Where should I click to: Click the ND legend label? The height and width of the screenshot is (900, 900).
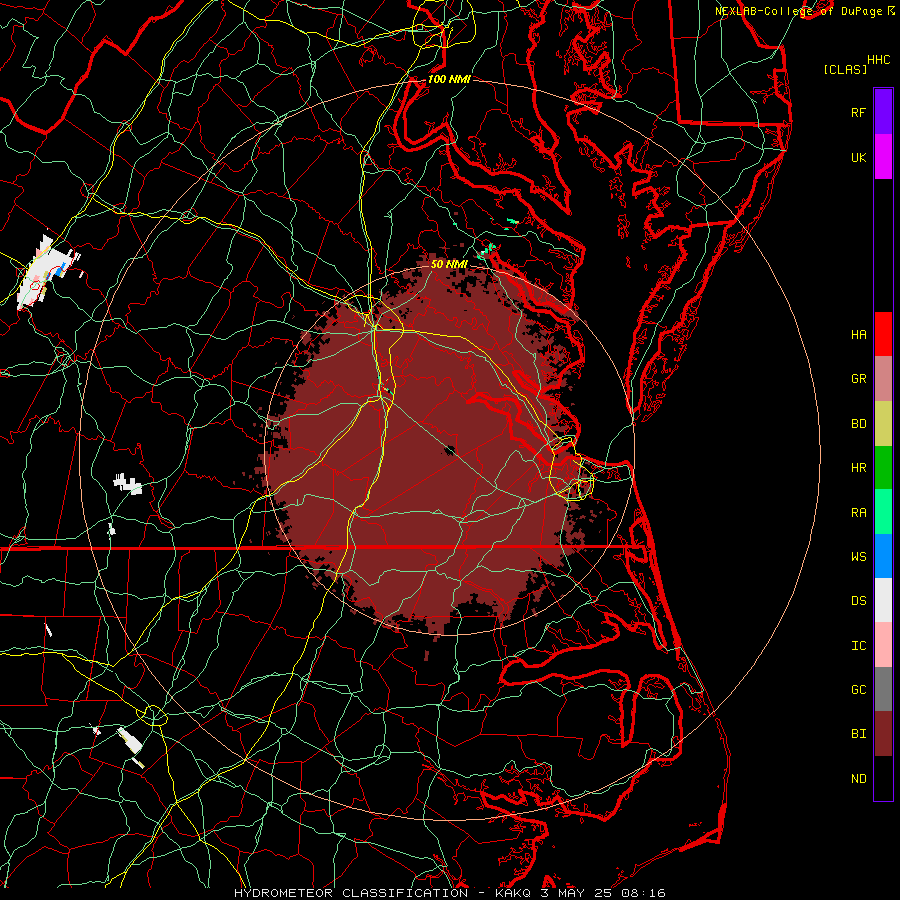858,779
